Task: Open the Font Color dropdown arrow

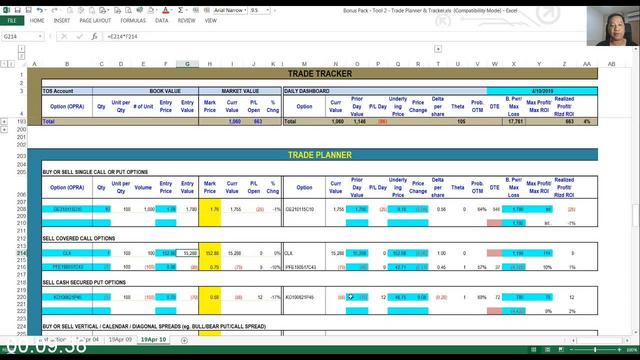Action: [172, 10]
